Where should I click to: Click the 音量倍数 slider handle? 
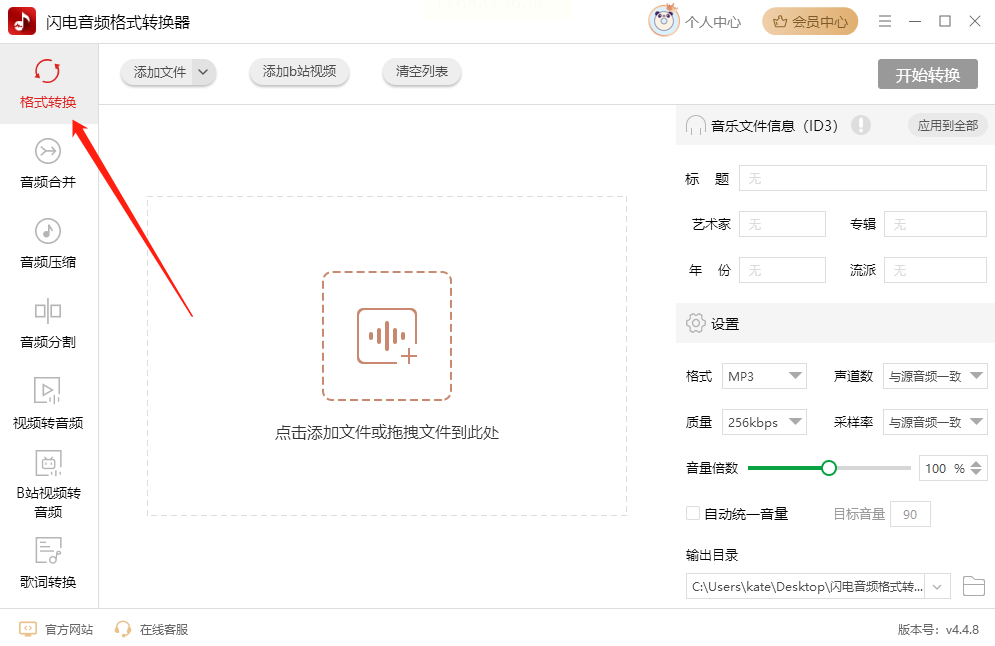828,468
